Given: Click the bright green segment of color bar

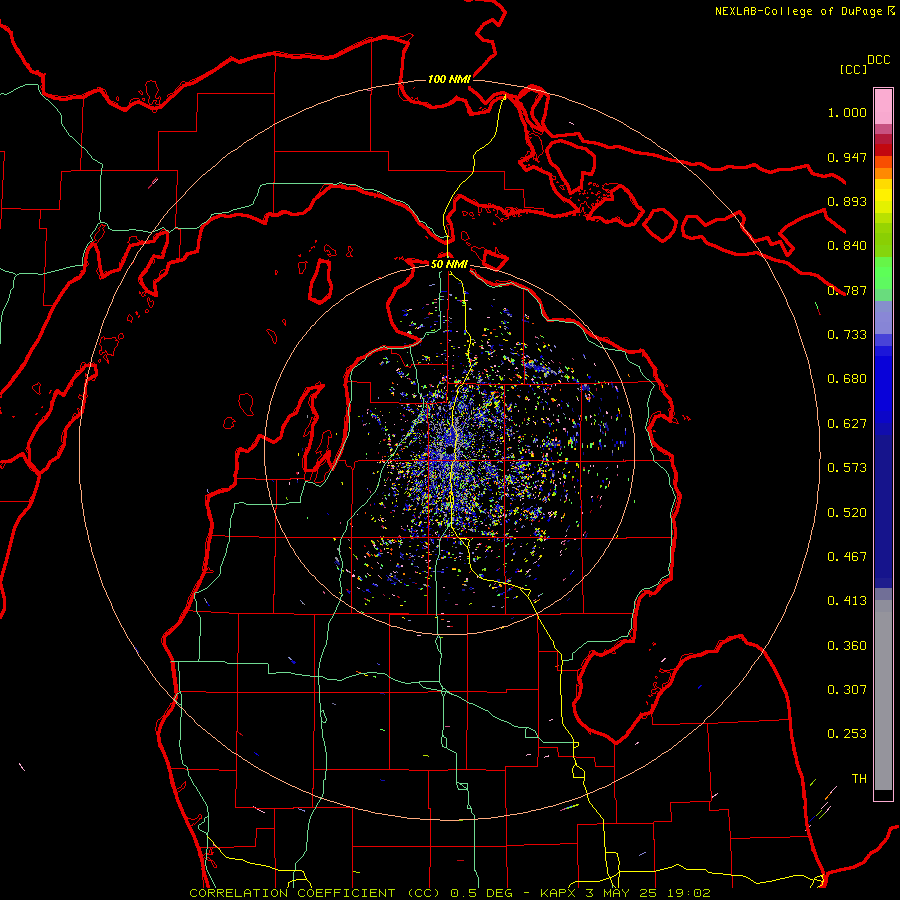Looking at the screenshot, I should 883,273.
